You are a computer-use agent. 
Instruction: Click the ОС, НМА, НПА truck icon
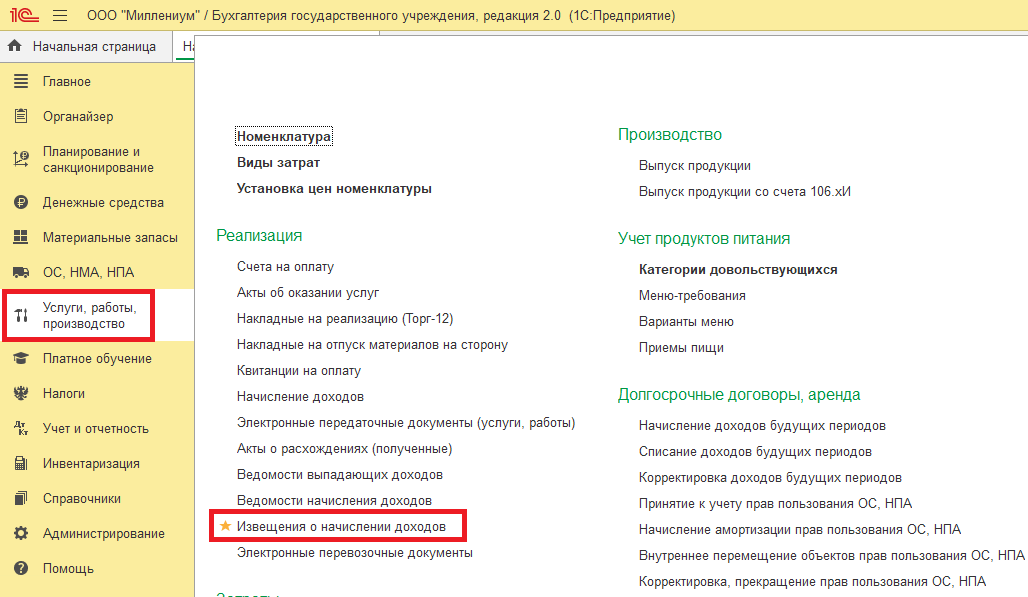(x=21, y=272)
